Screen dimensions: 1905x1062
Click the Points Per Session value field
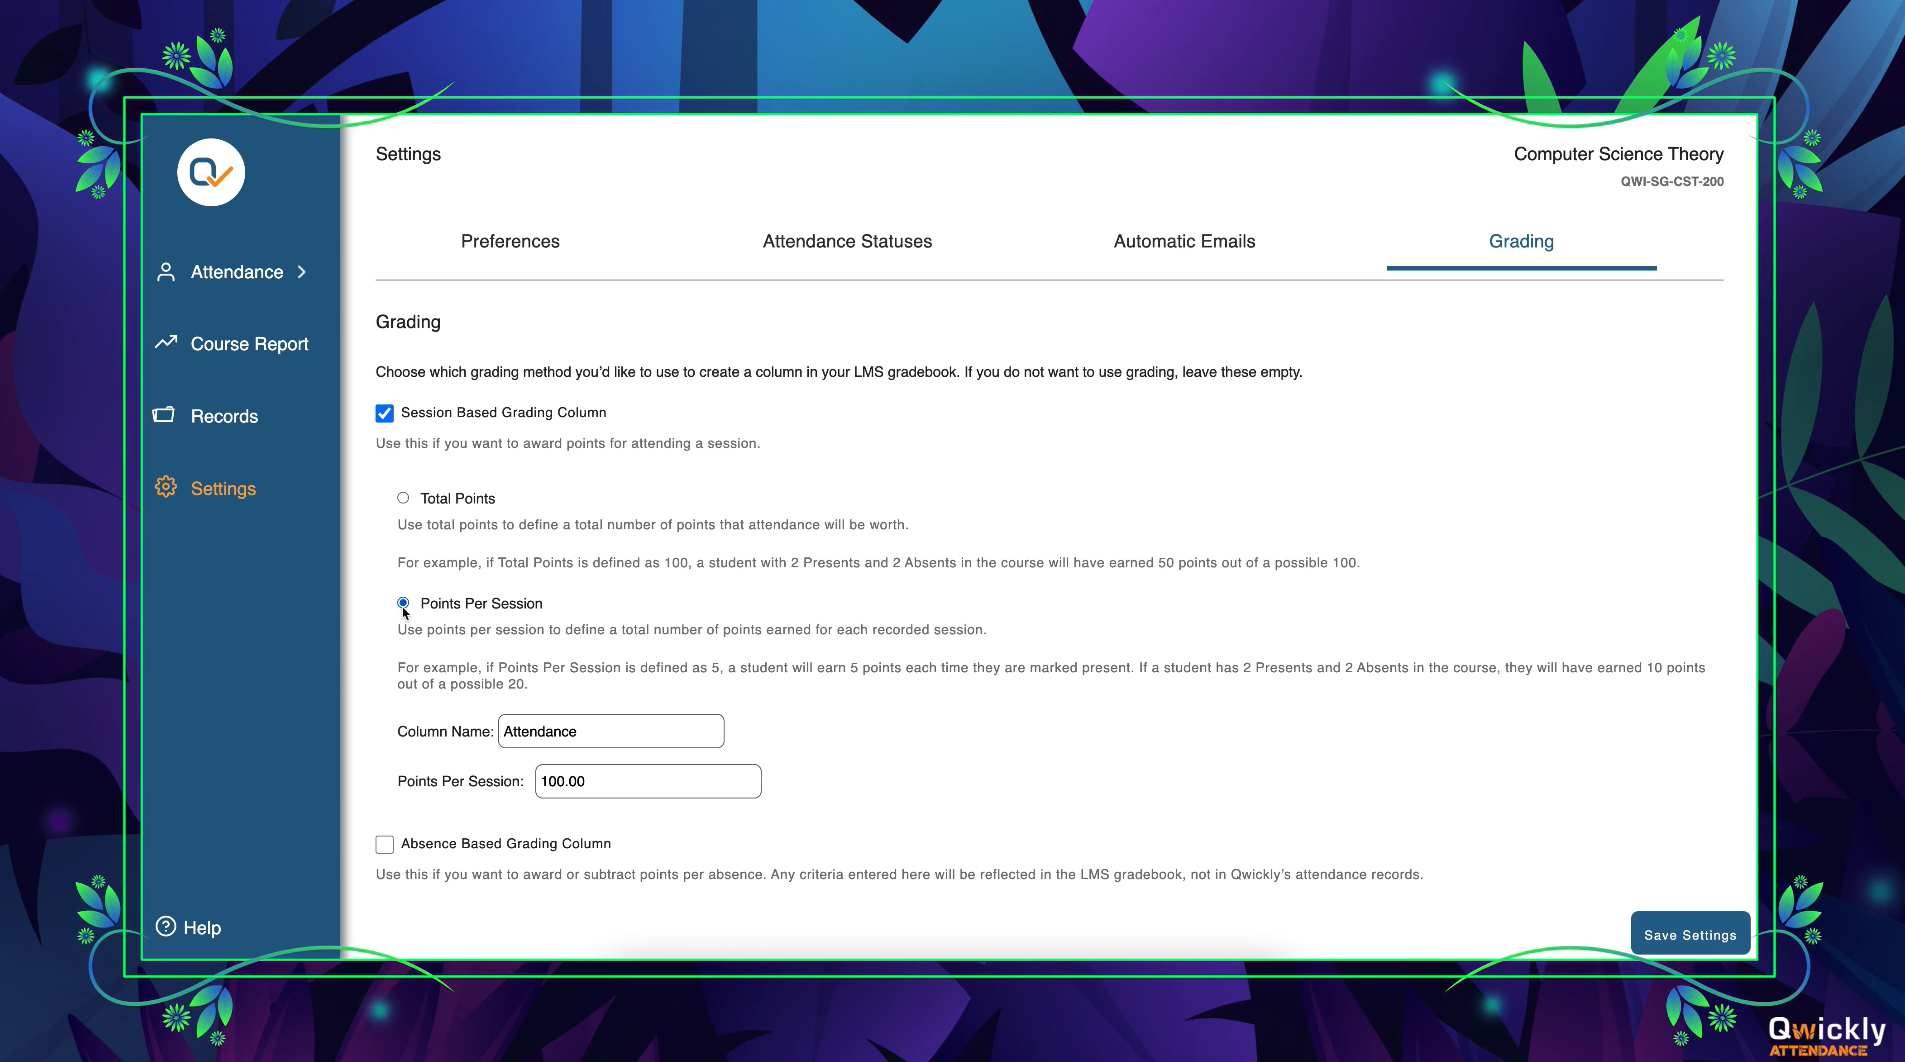pos(648,781)
